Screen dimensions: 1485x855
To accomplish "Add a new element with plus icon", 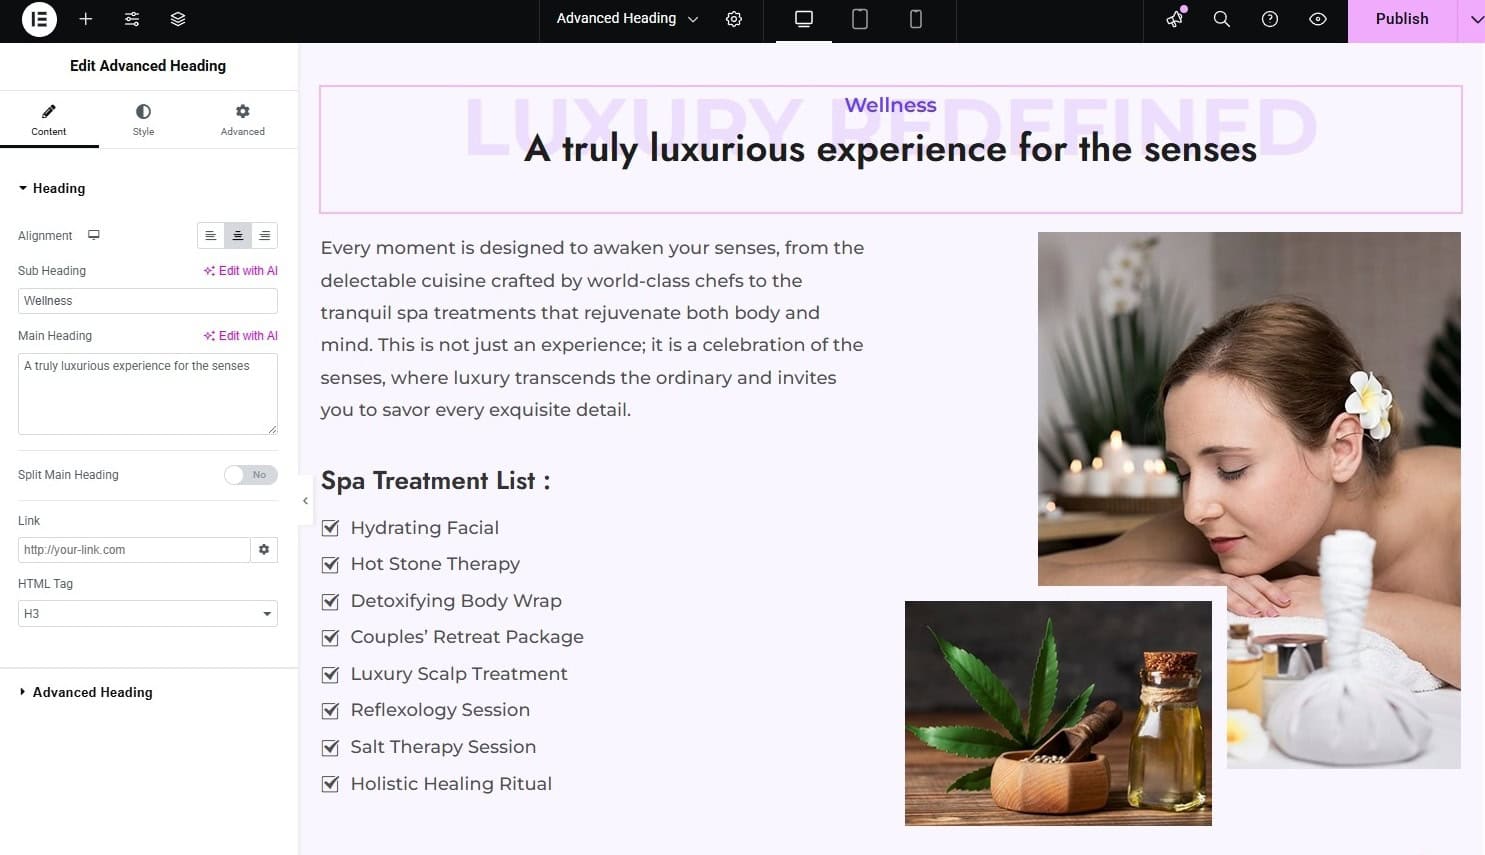I will [86, 19].
